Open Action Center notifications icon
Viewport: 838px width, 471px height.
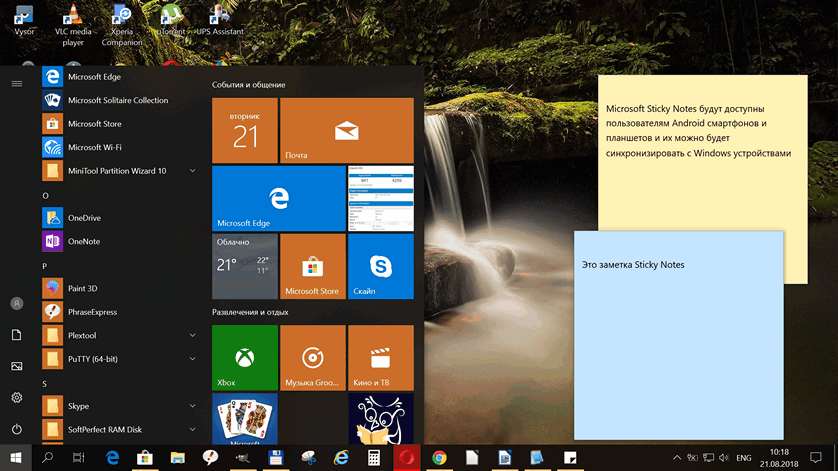click(816, 458)
